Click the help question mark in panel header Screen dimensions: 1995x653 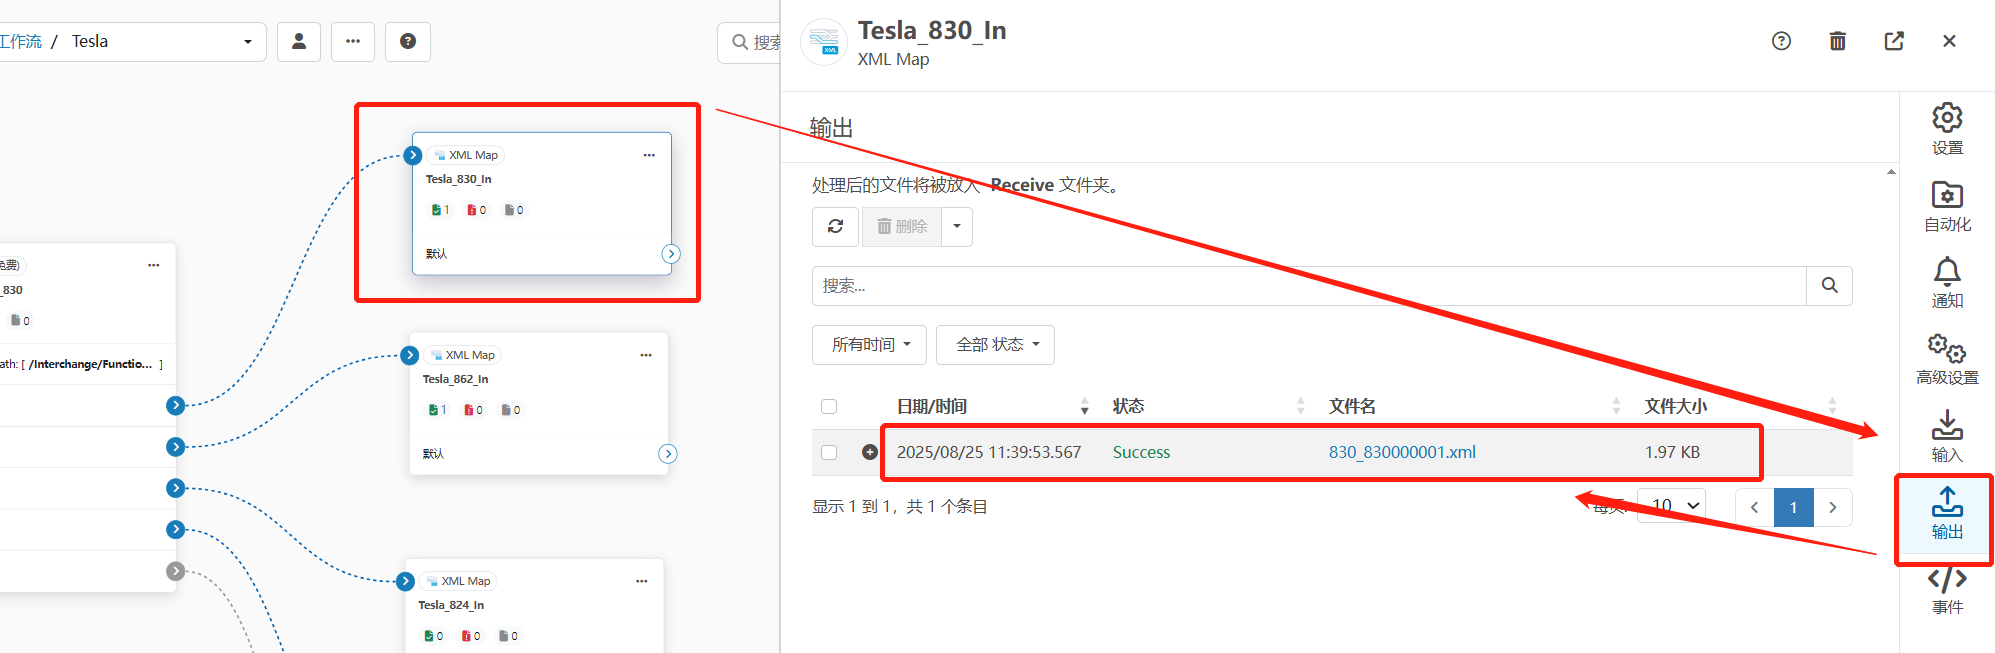coord(1781,41)
